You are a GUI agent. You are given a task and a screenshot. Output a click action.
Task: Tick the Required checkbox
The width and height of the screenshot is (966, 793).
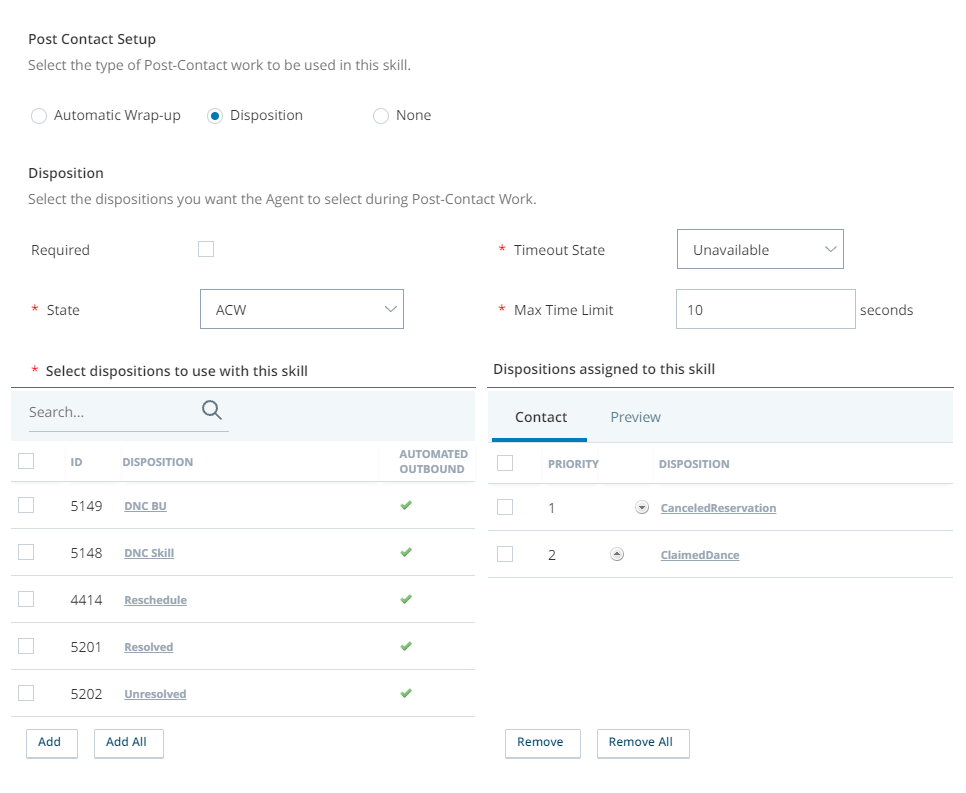point(206,249)
